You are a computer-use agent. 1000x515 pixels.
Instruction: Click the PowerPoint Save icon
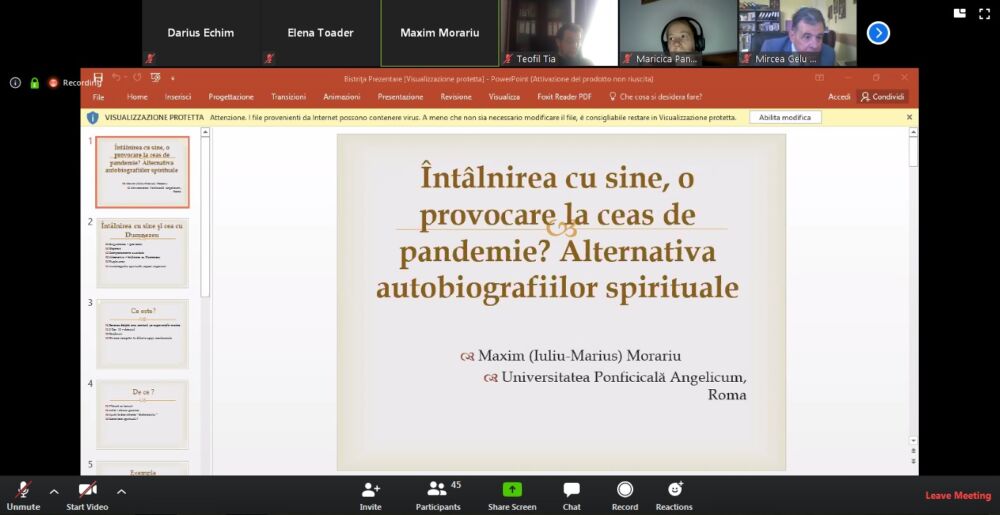[x=98, y=78]
